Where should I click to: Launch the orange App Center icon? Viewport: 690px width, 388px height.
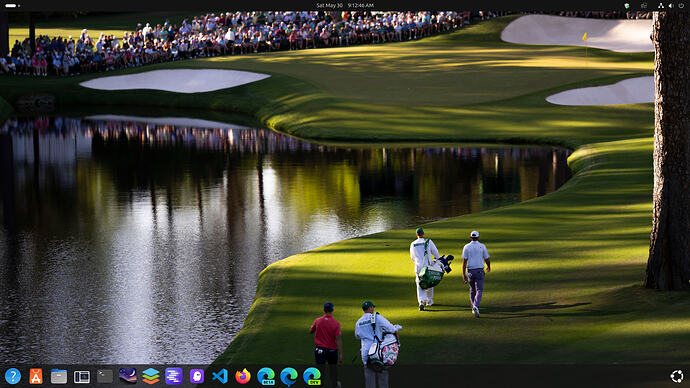pos(36,376)
